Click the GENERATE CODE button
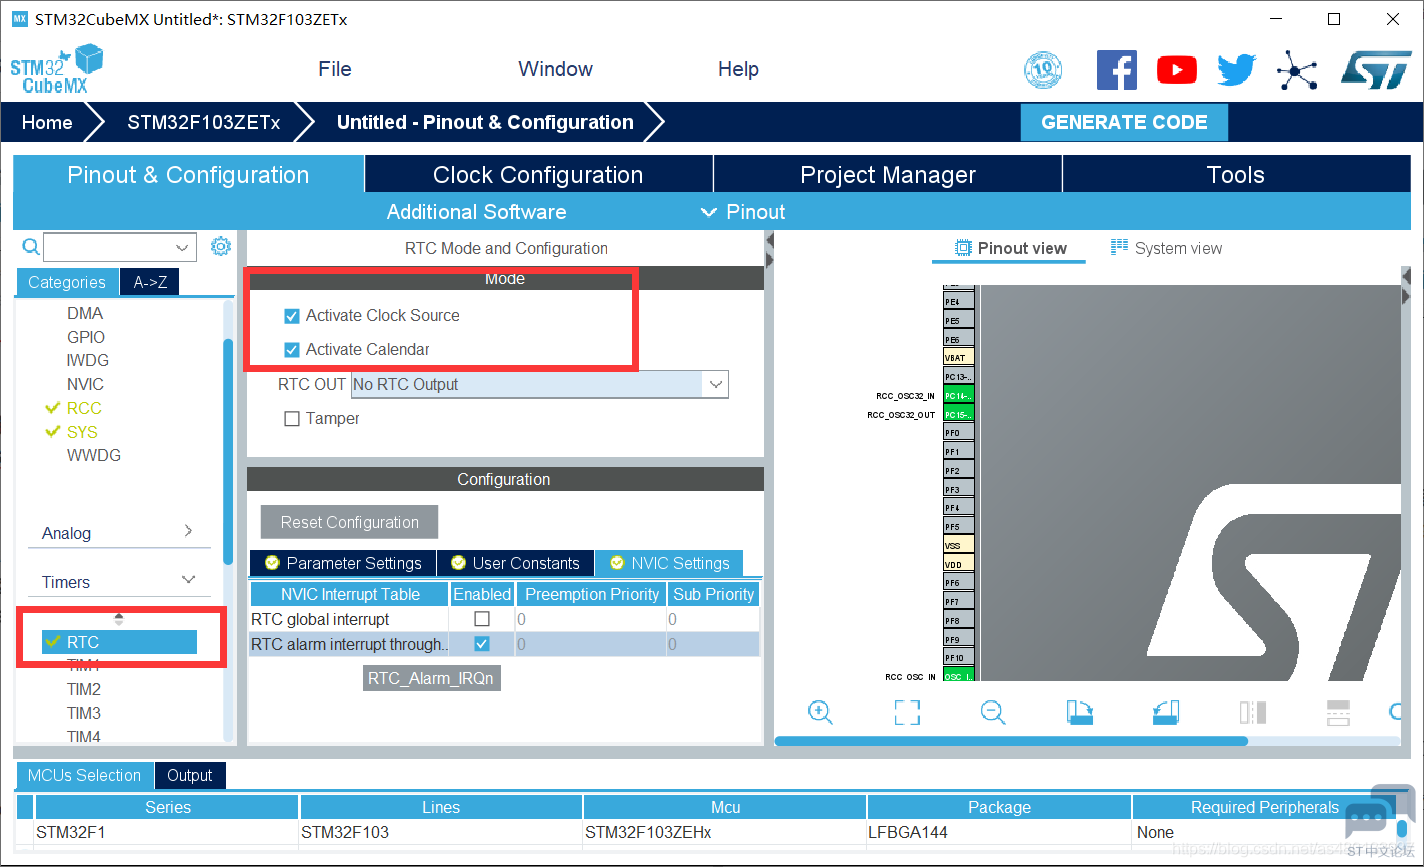This screenshot has width=1424, height=867. point(1124,122)
